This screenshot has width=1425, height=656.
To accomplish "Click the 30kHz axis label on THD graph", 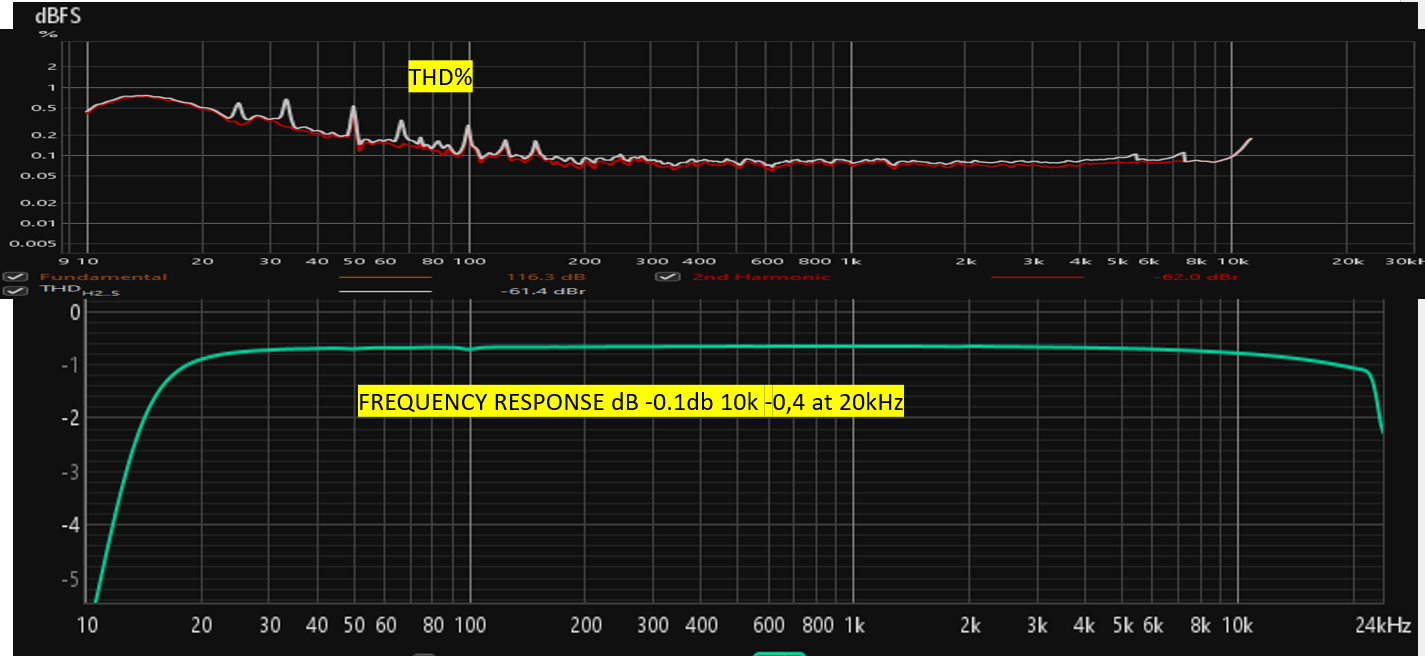I will click(x=1406, y=260).
